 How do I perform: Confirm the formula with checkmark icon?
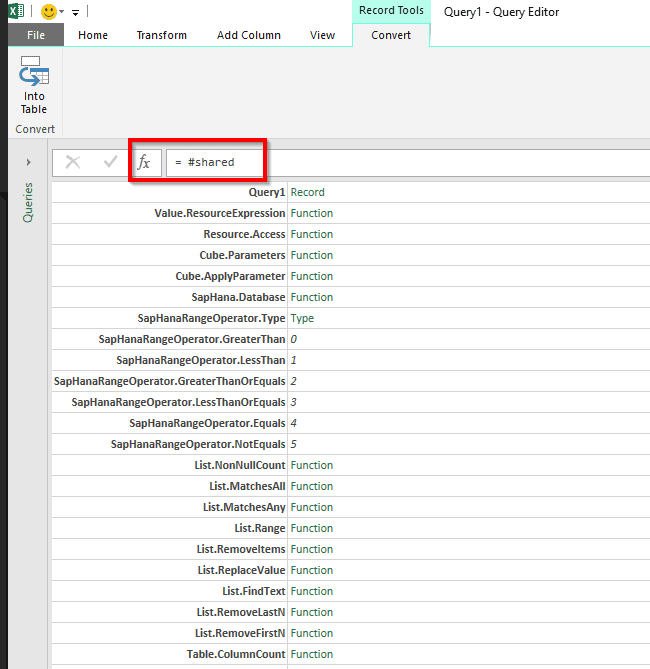point(110,162)
